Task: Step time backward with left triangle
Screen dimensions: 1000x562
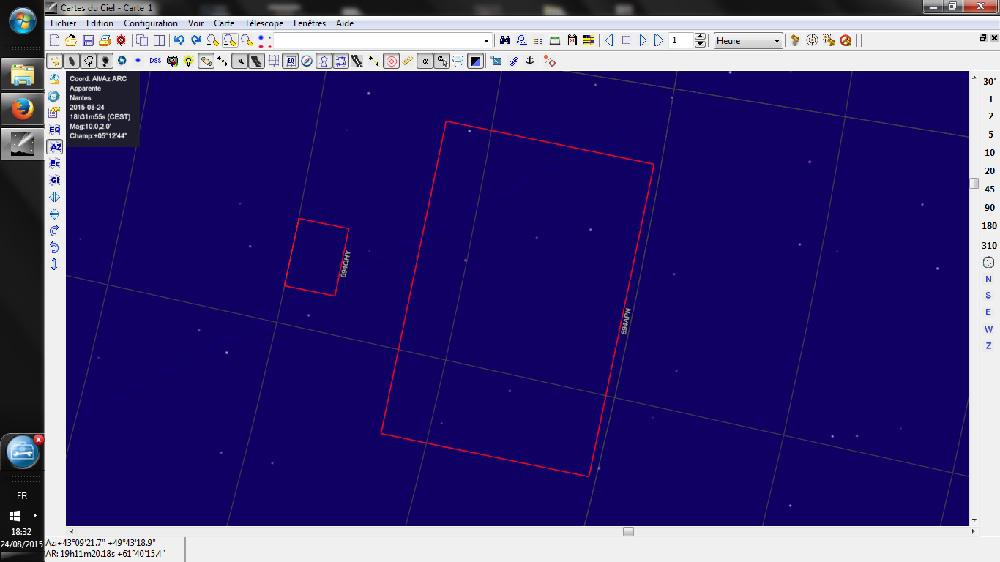Action: (609, 40)
